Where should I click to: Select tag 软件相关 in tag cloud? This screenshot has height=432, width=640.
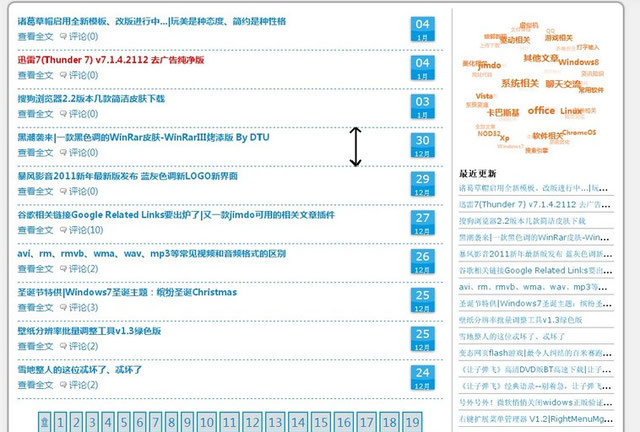[x=547, y=136]
